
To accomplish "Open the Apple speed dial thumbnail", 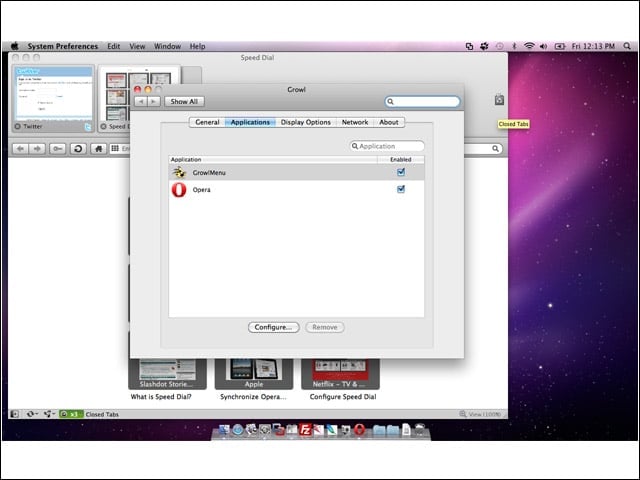I will tap(254, 374).
